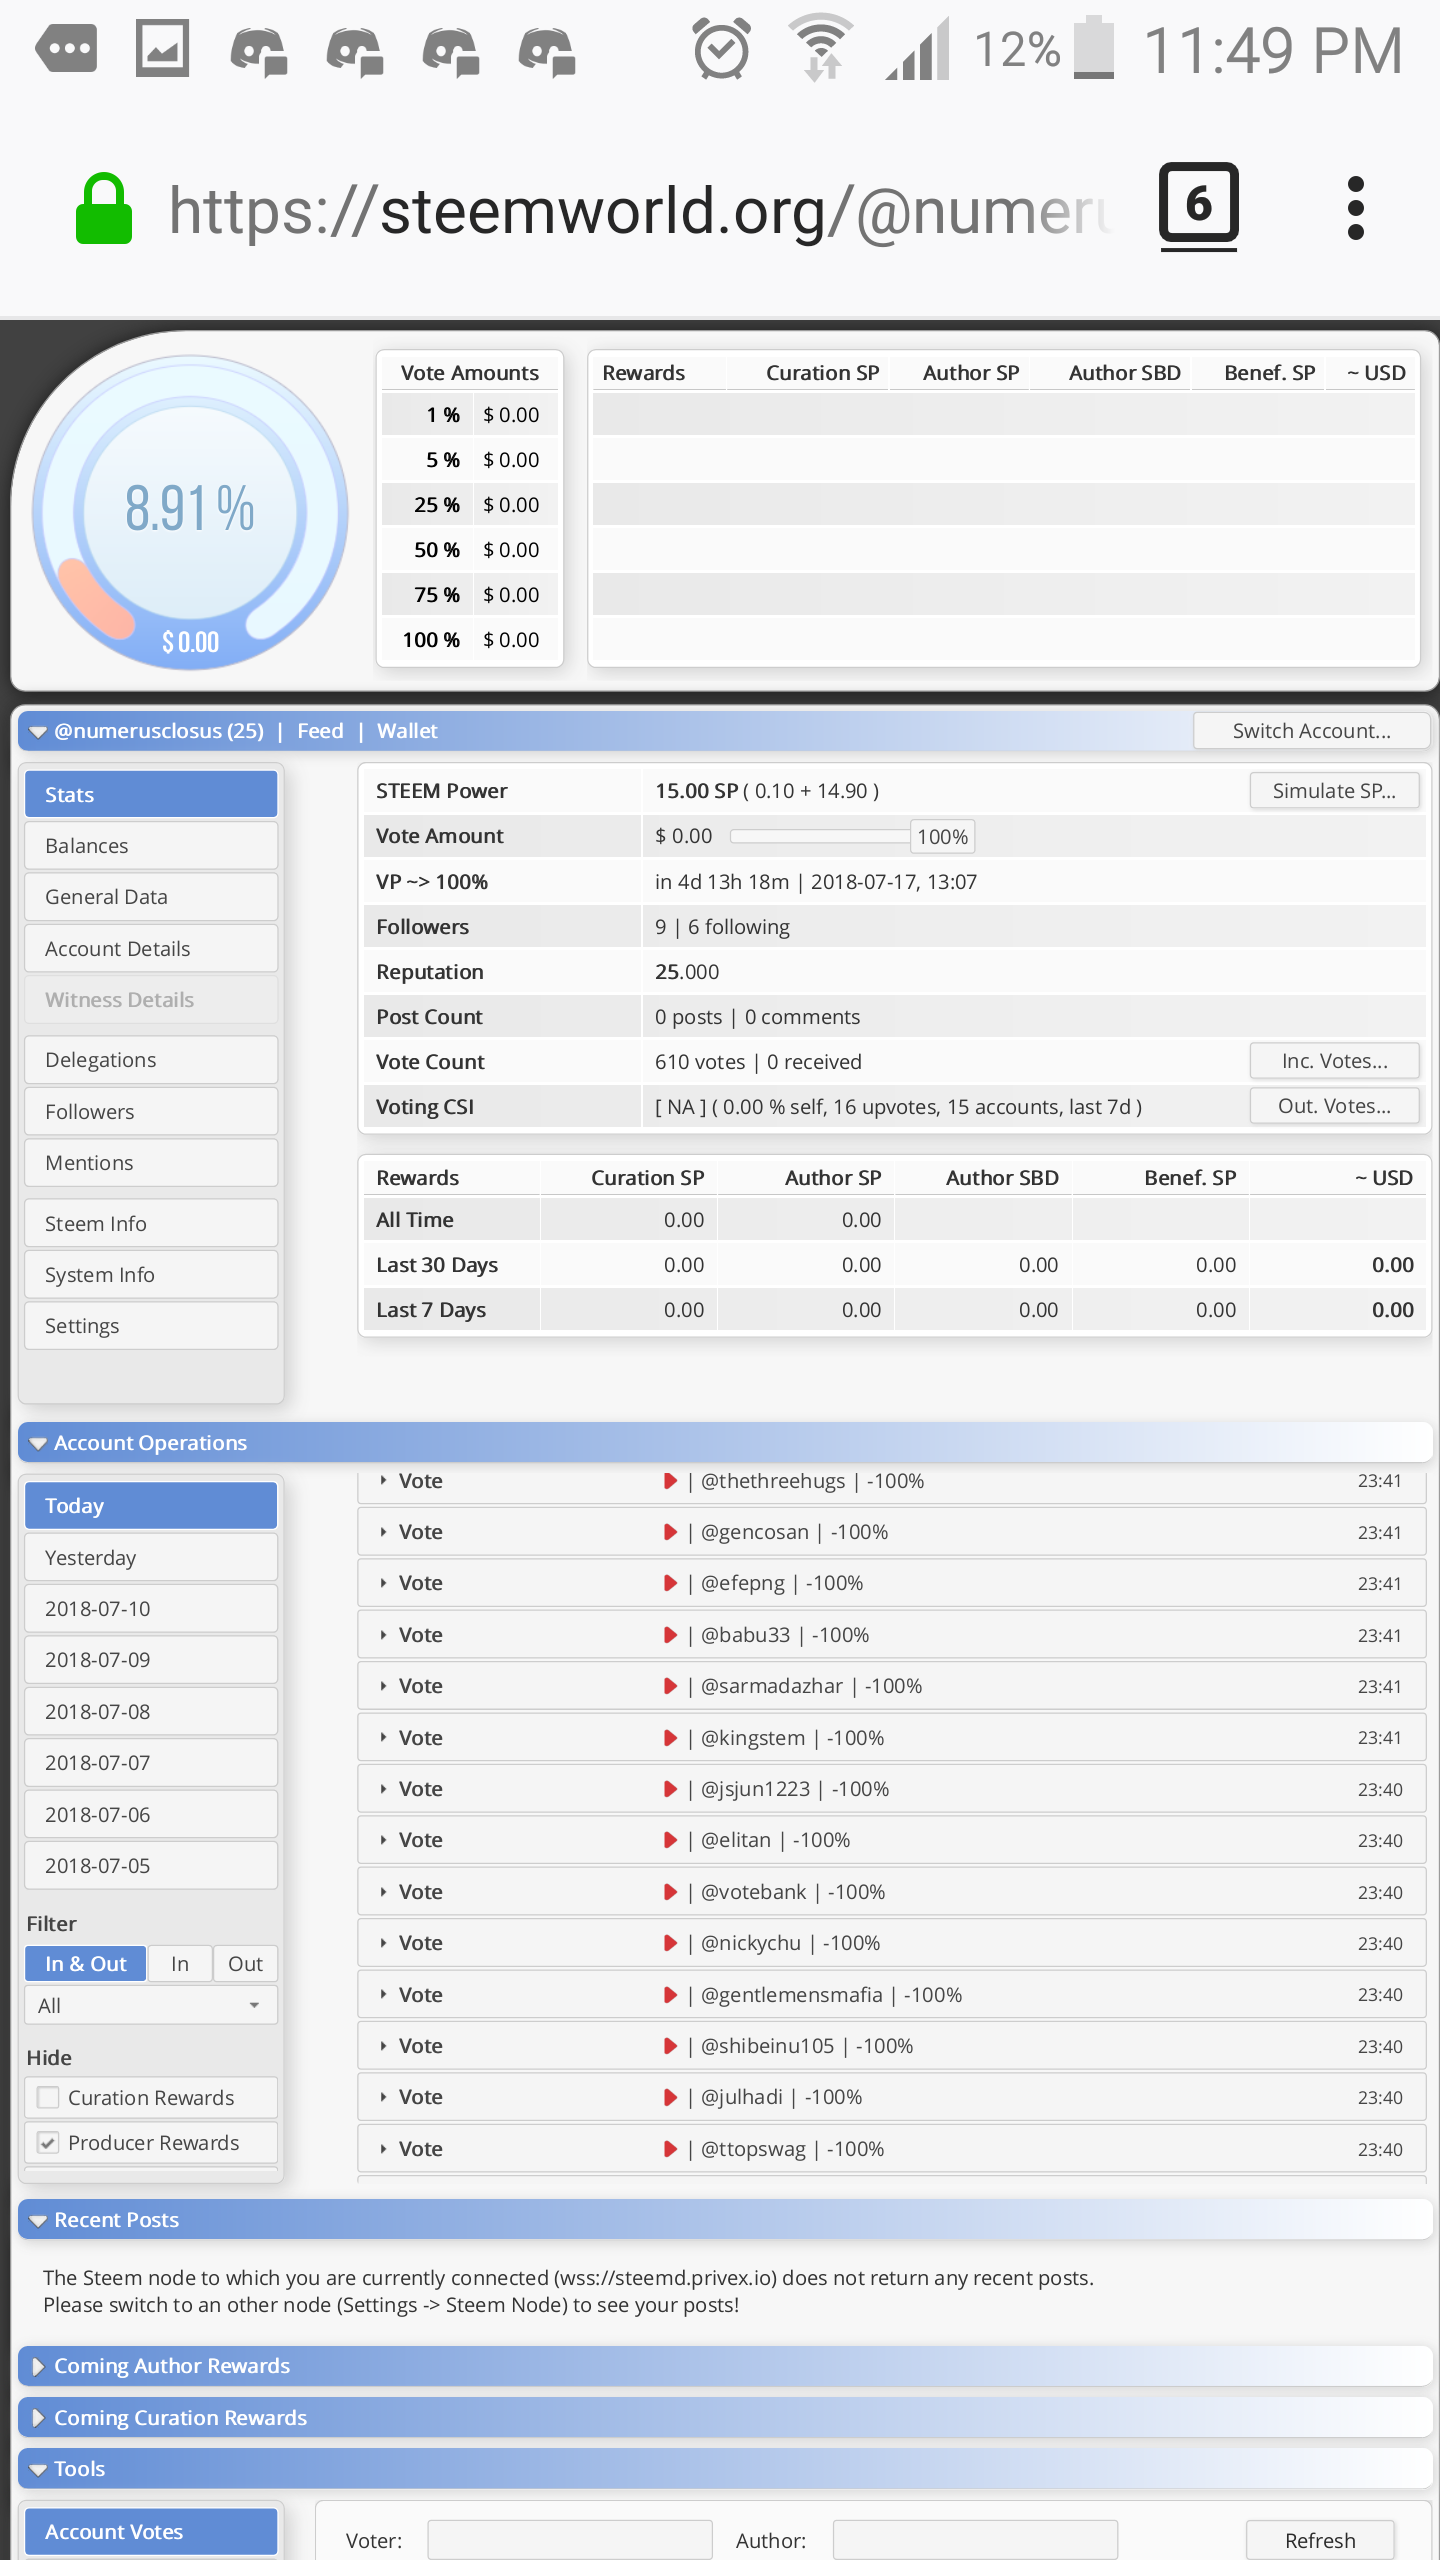The image size is (1440, 2560).
Task: Select the 2018-07-05 date entry
Action: click(151, 1865)
